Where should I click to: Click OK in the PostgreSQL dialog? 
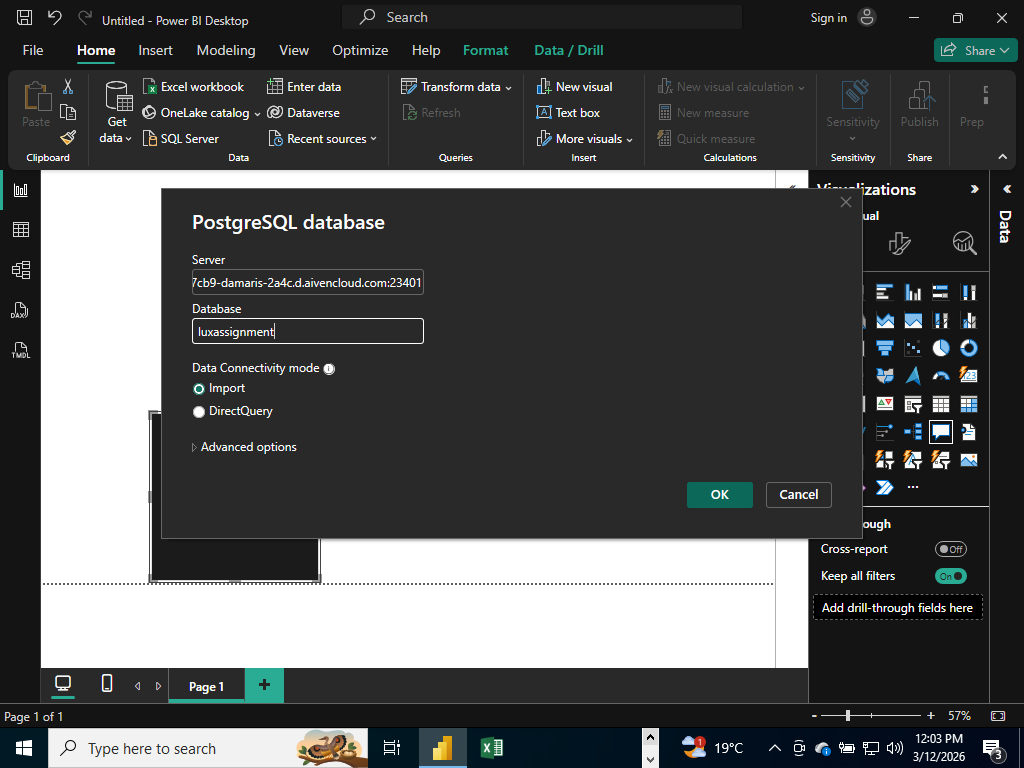click(720, 495)
